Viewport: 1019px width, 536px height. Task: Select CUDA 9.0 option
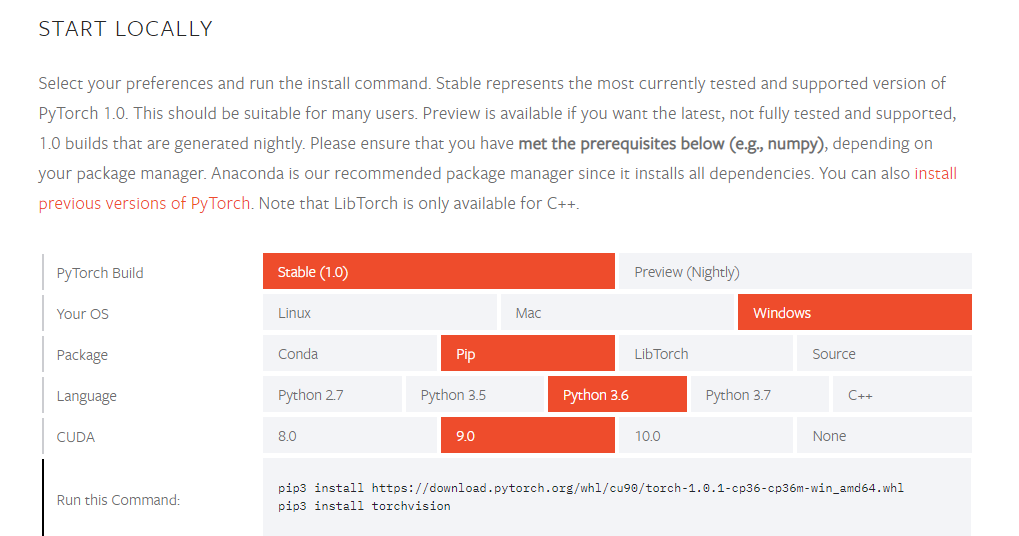click(527, 436)
